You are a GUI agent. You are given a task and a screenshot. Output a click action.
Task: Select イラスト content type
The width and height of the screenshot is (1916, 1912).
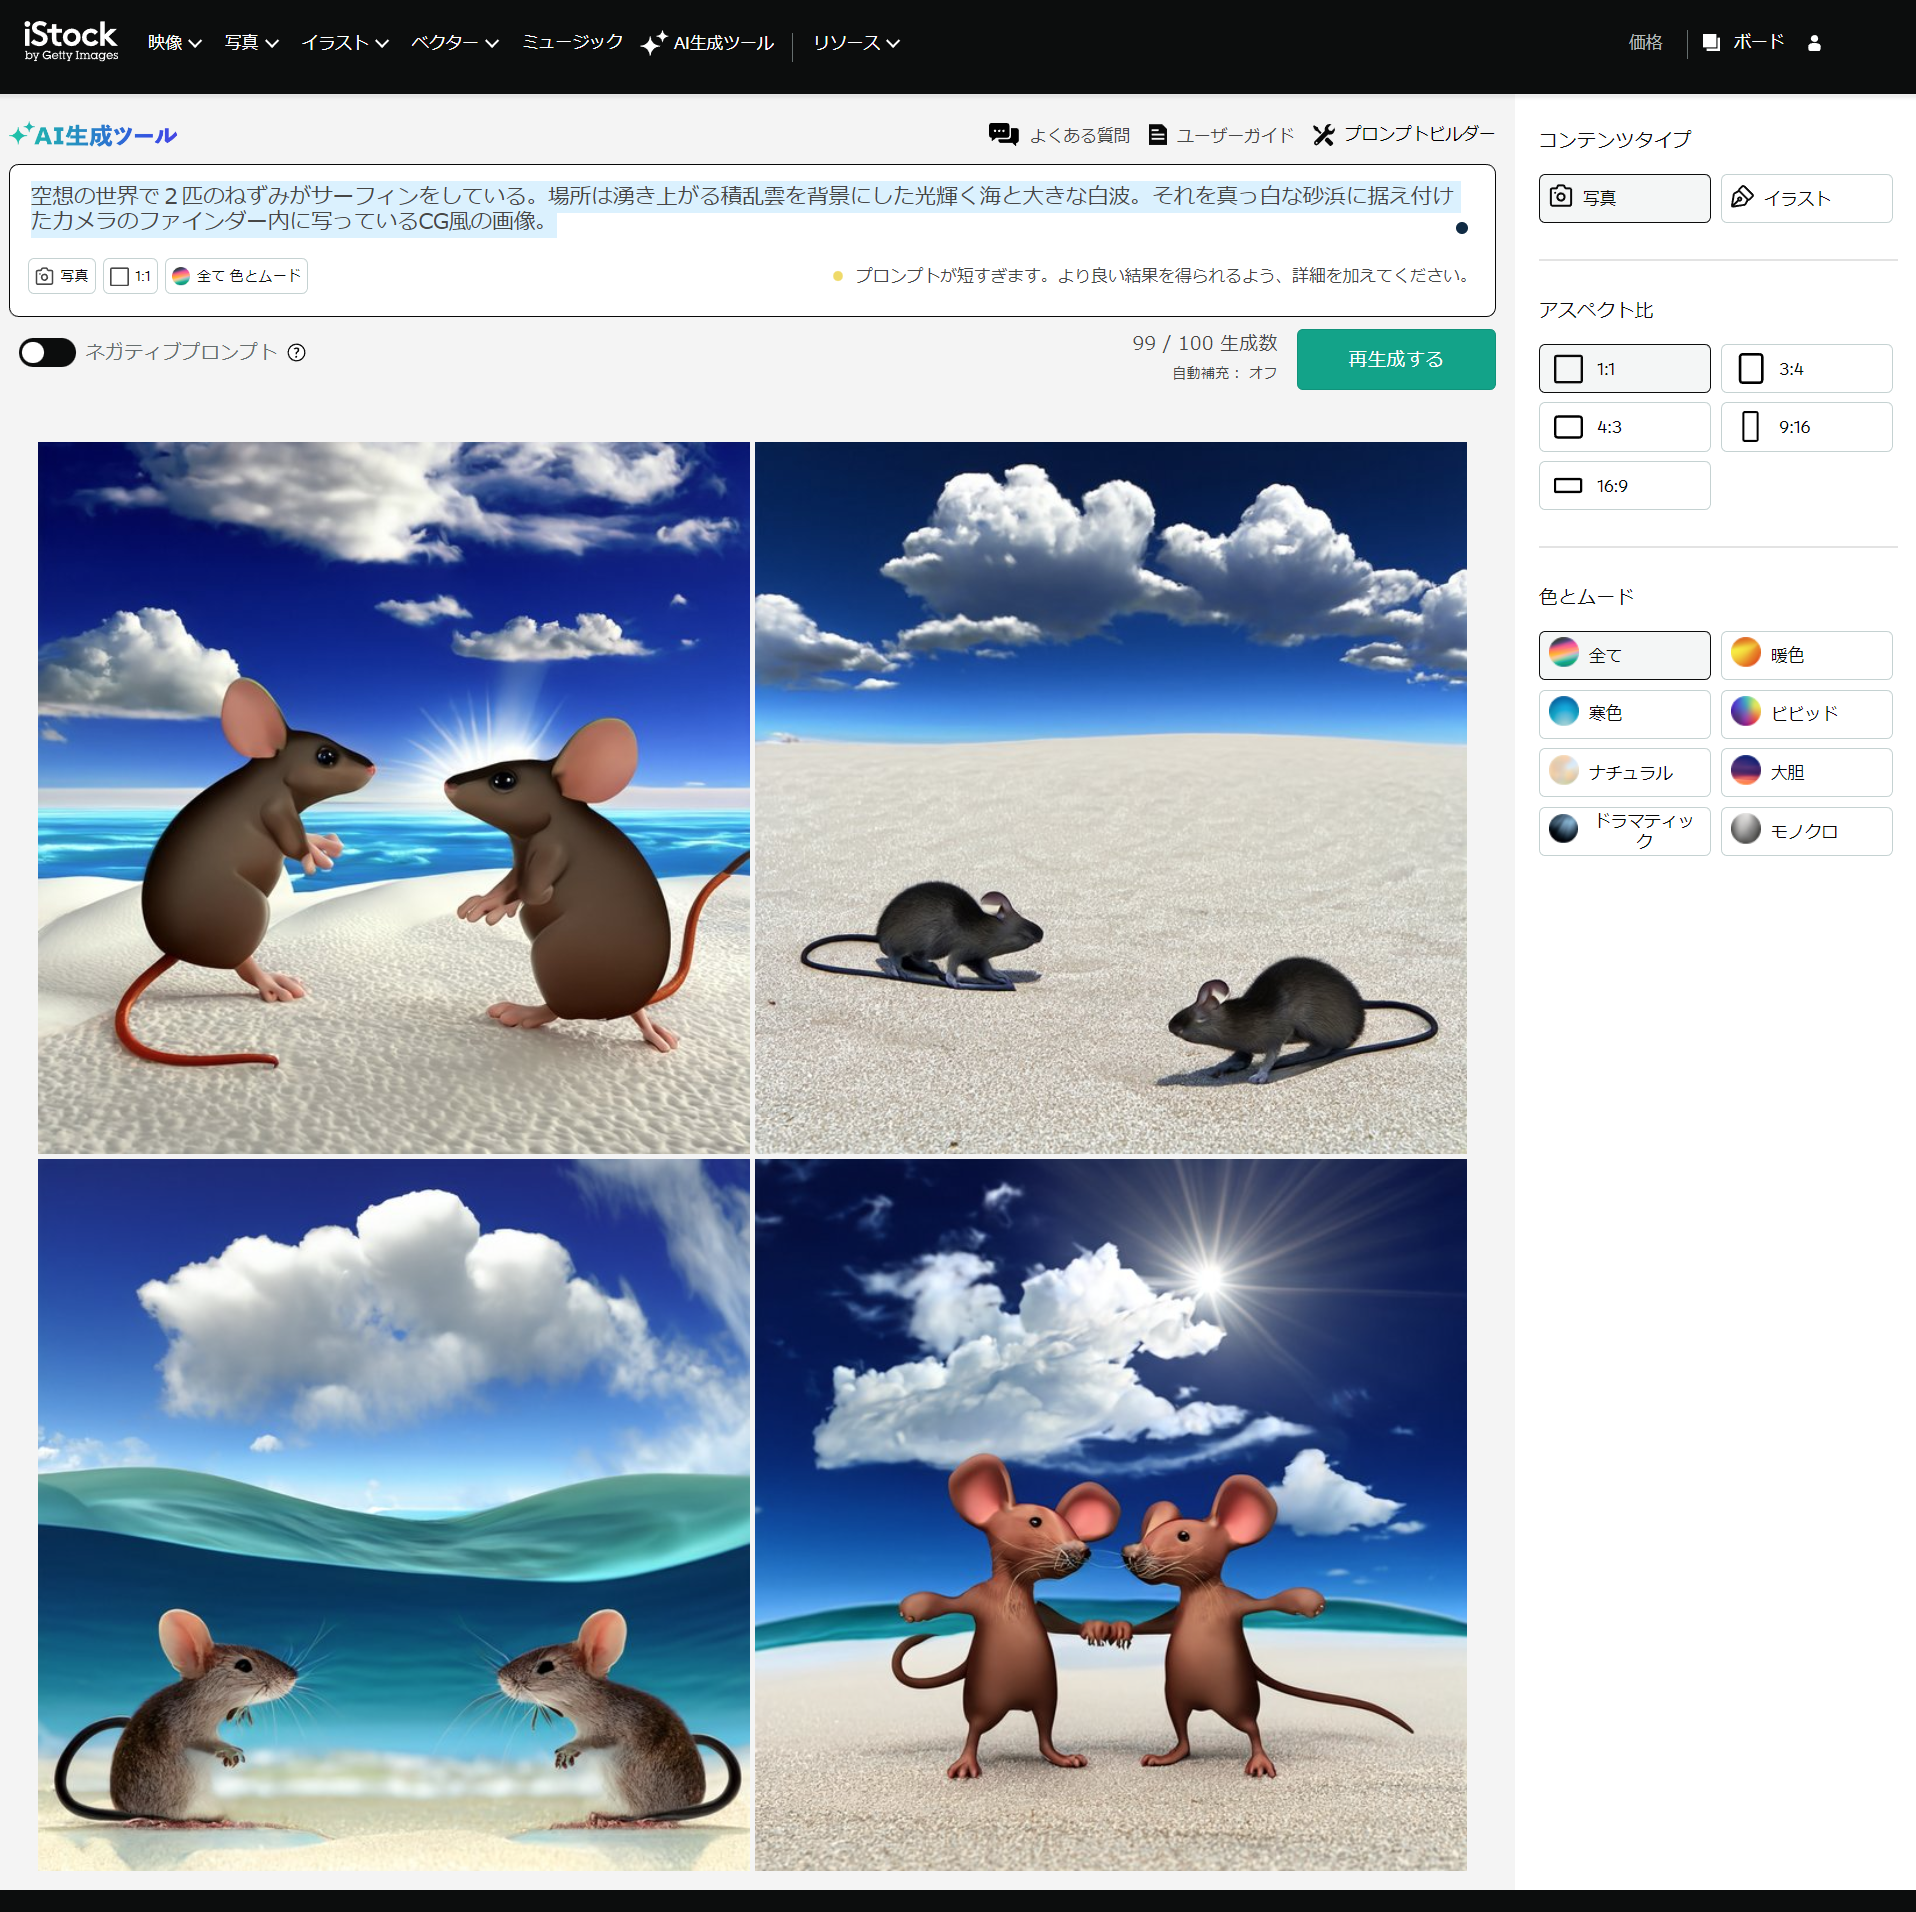[x=1806, y=198]
